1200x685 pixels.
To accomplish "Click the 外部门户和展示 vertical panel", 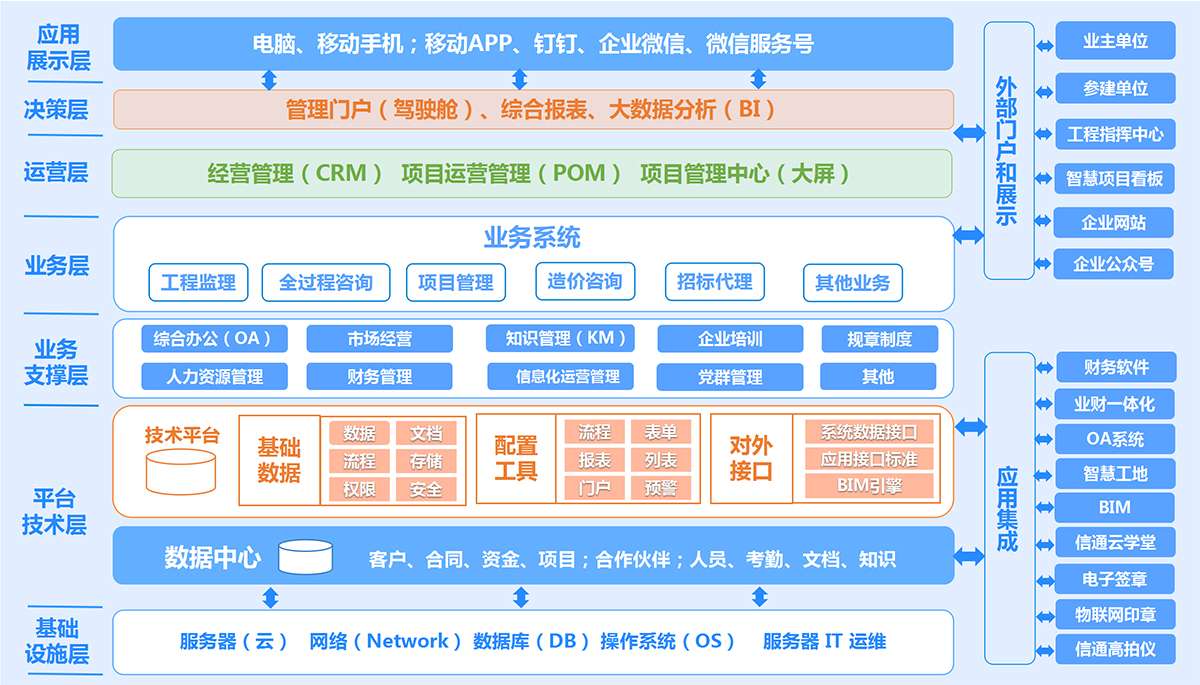I will pyautogui.click(x=1006, y=150).
